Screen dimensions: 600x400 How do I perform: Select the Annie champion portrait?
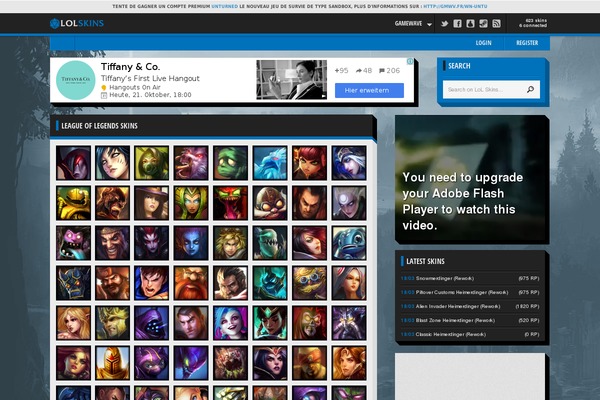310,163
